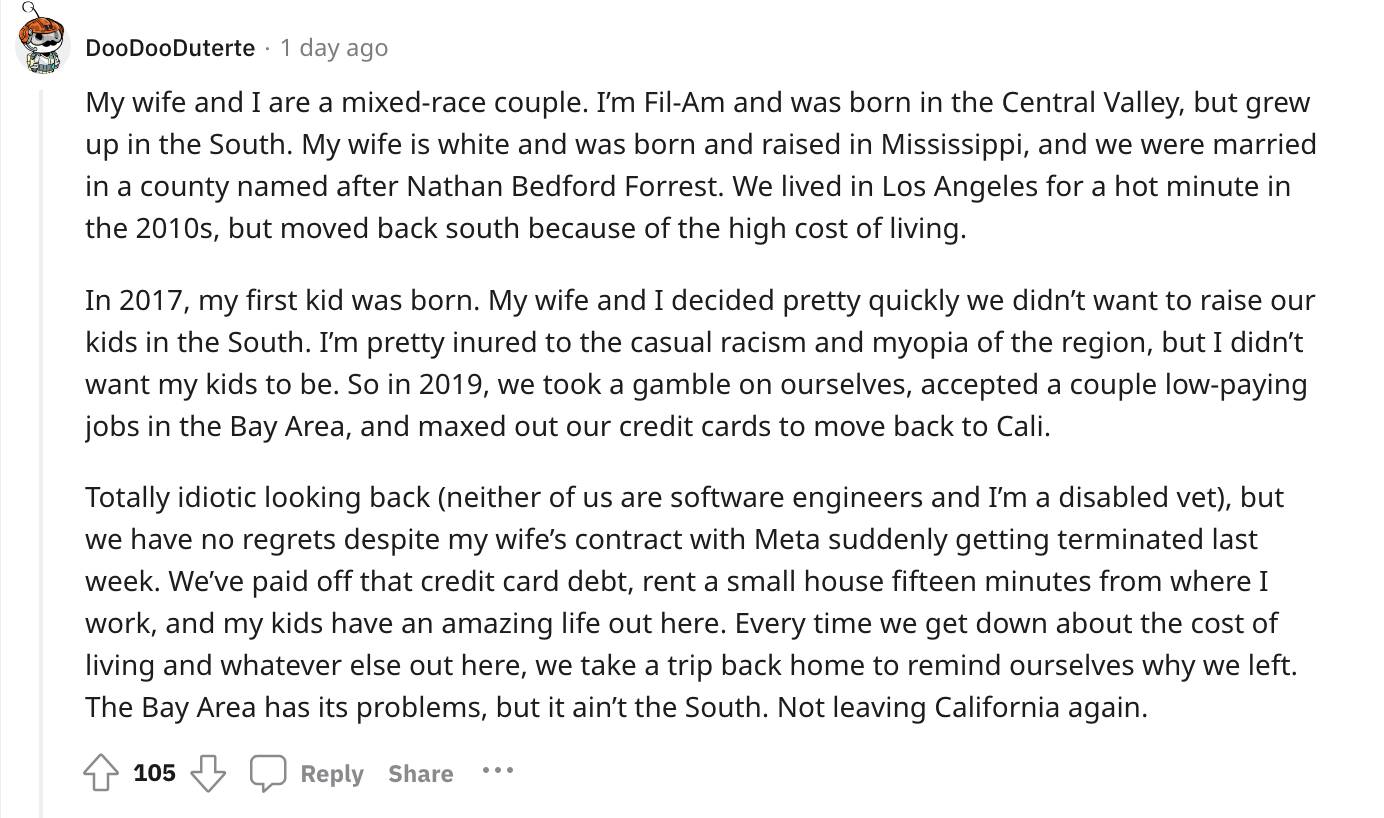Click the "1 day ago" timestamp permalink
The height and width of the screenshot is (818, 1384).
[x=334, y=47]
